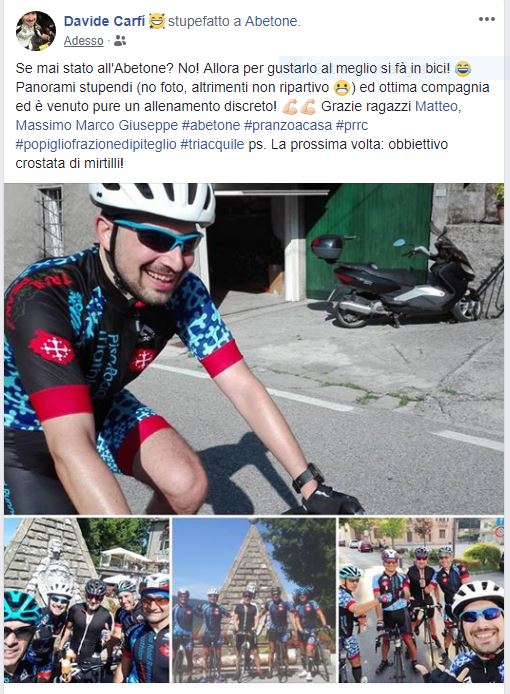Click the Adesso timestamp link
Screen dimensions: 510x694
click(83, 41)
